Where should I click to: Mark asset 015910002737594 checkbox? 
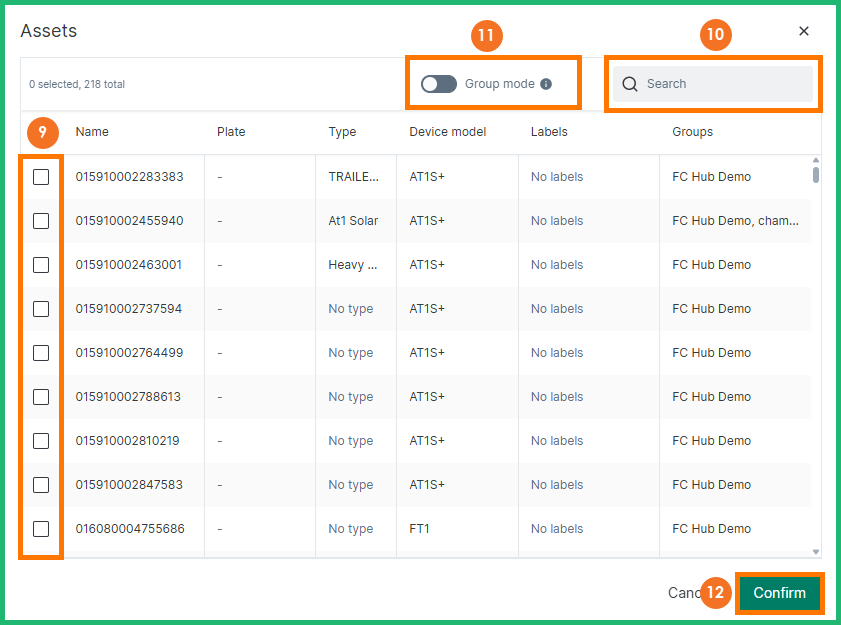click(x=41, y=309)
